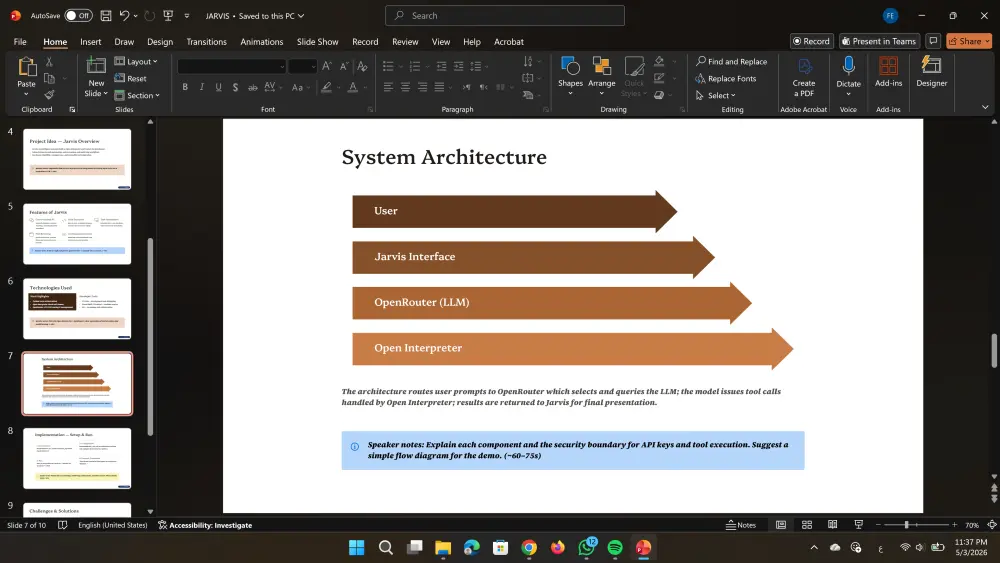Click Present in Teams
Screen dimensions: 1000x563
[879, 41]
